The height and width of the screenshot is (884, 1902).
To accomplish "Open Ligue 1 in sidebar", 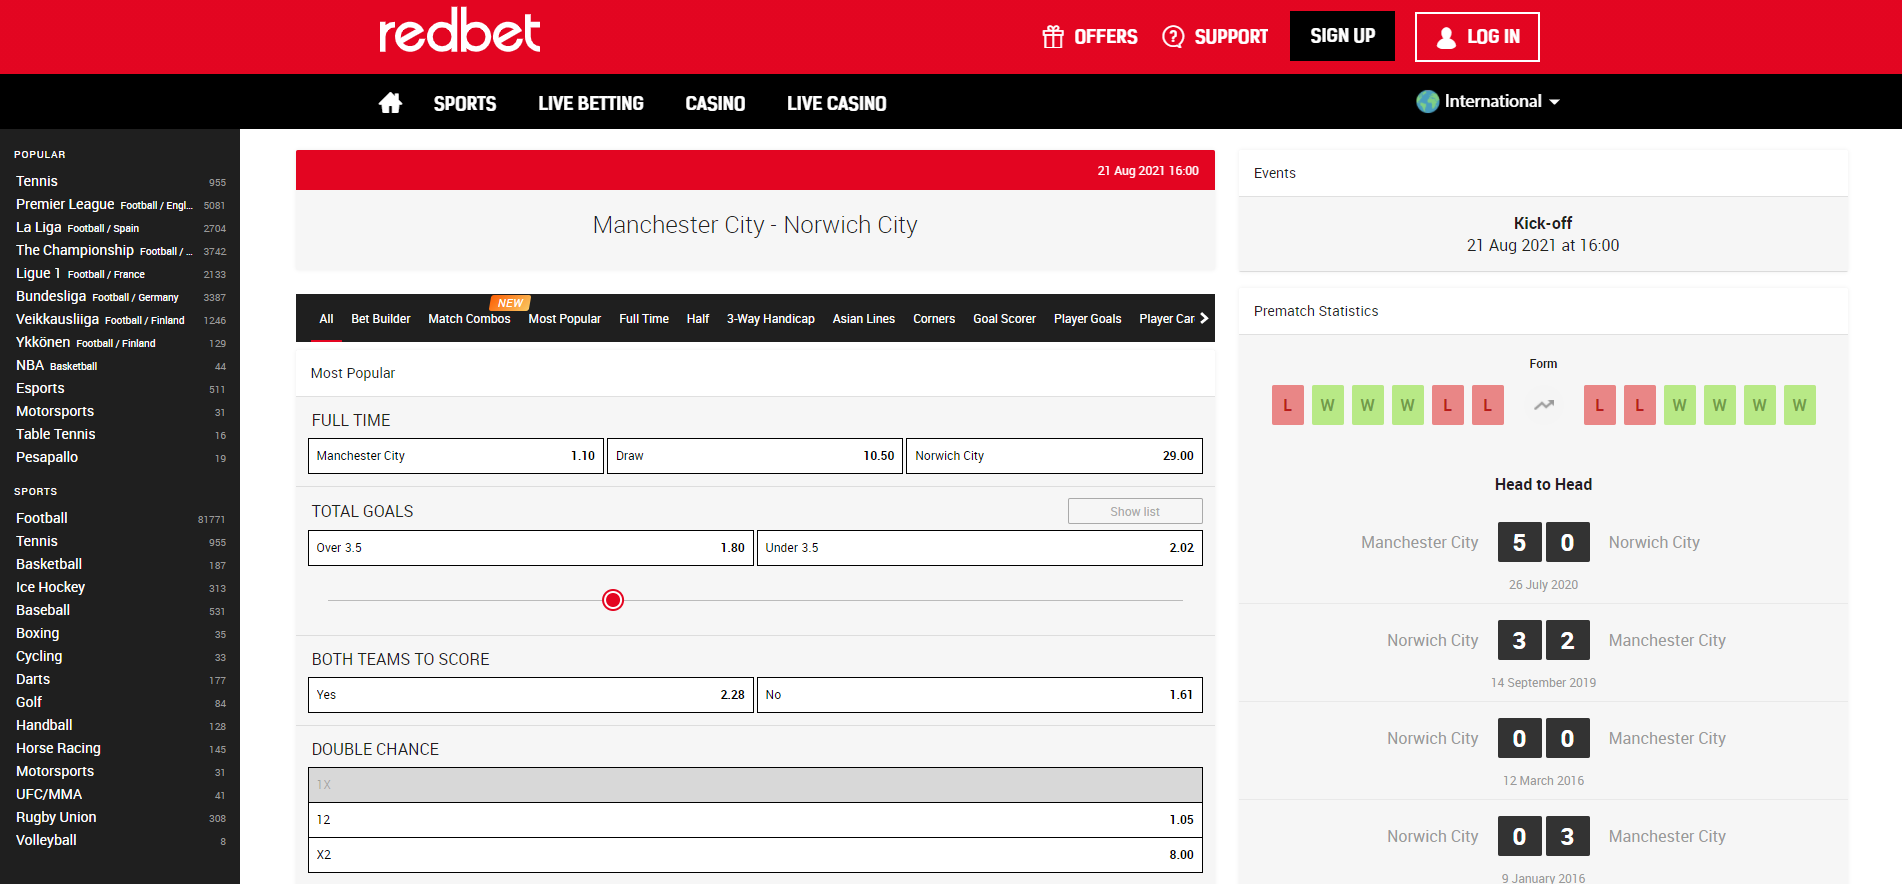I will coord(120,273).
